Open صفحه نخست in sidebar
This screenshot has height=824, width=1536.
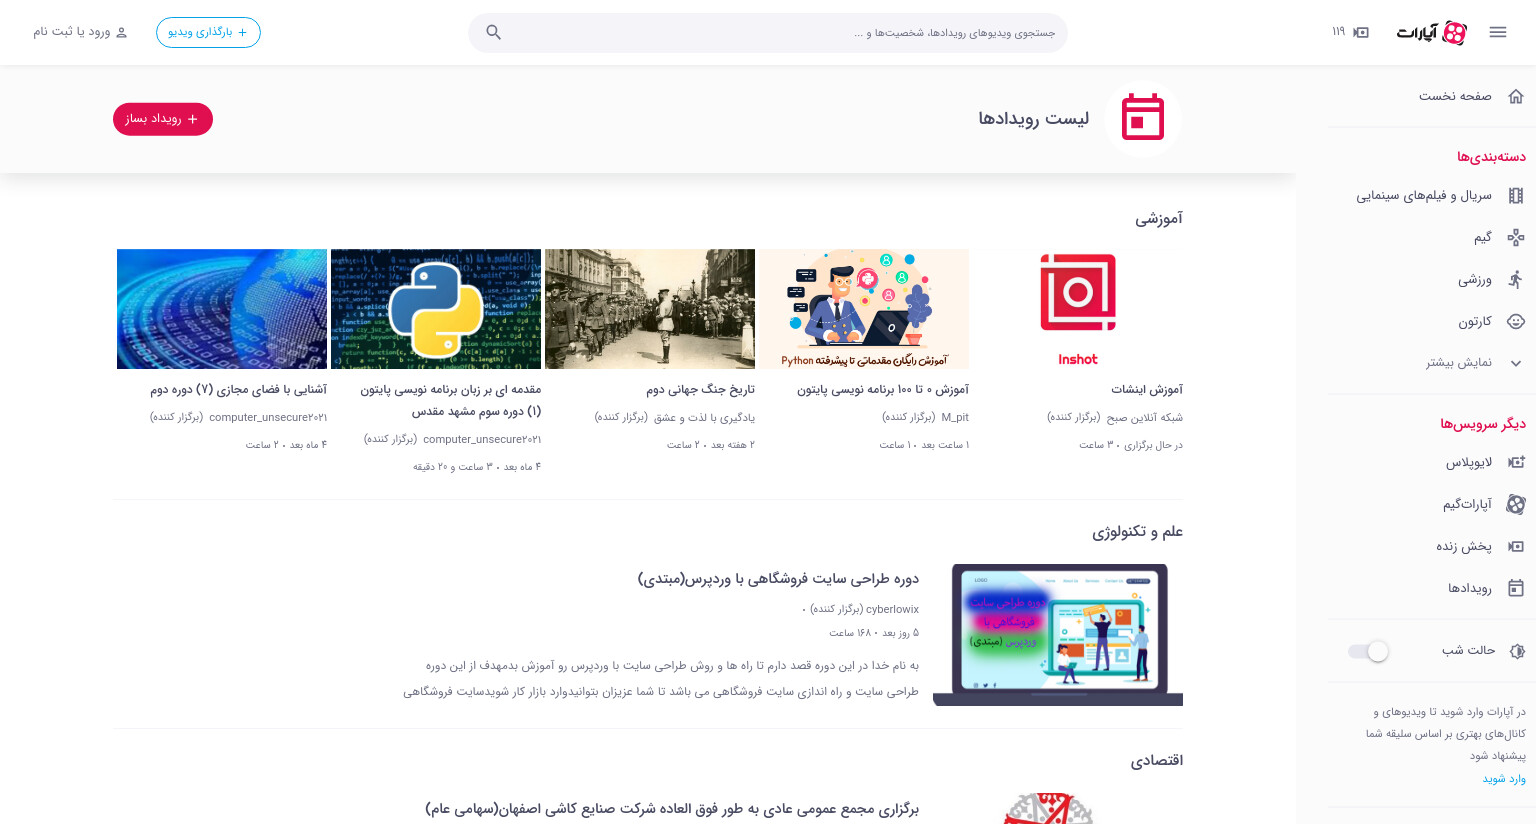(1455, 96)
